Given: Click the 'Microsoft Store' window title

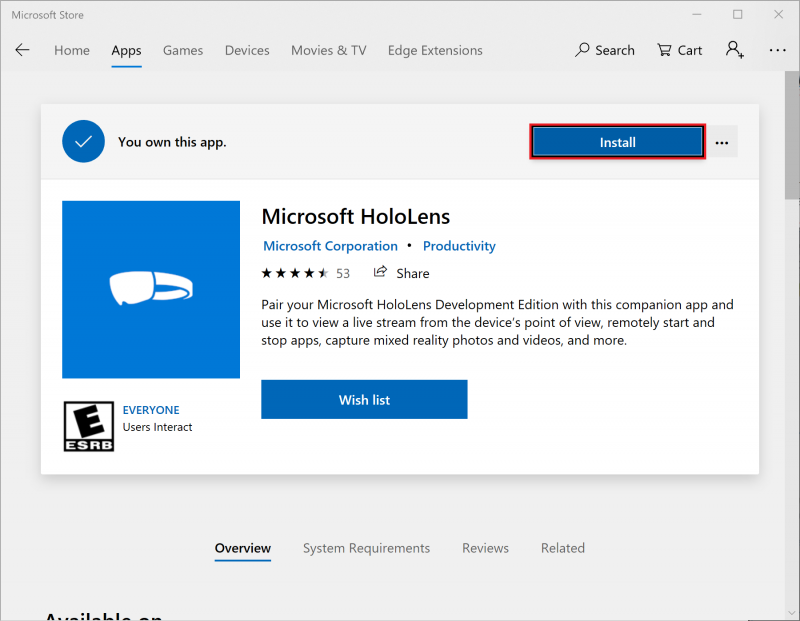Looking at the screenshot, I should 47,15.
